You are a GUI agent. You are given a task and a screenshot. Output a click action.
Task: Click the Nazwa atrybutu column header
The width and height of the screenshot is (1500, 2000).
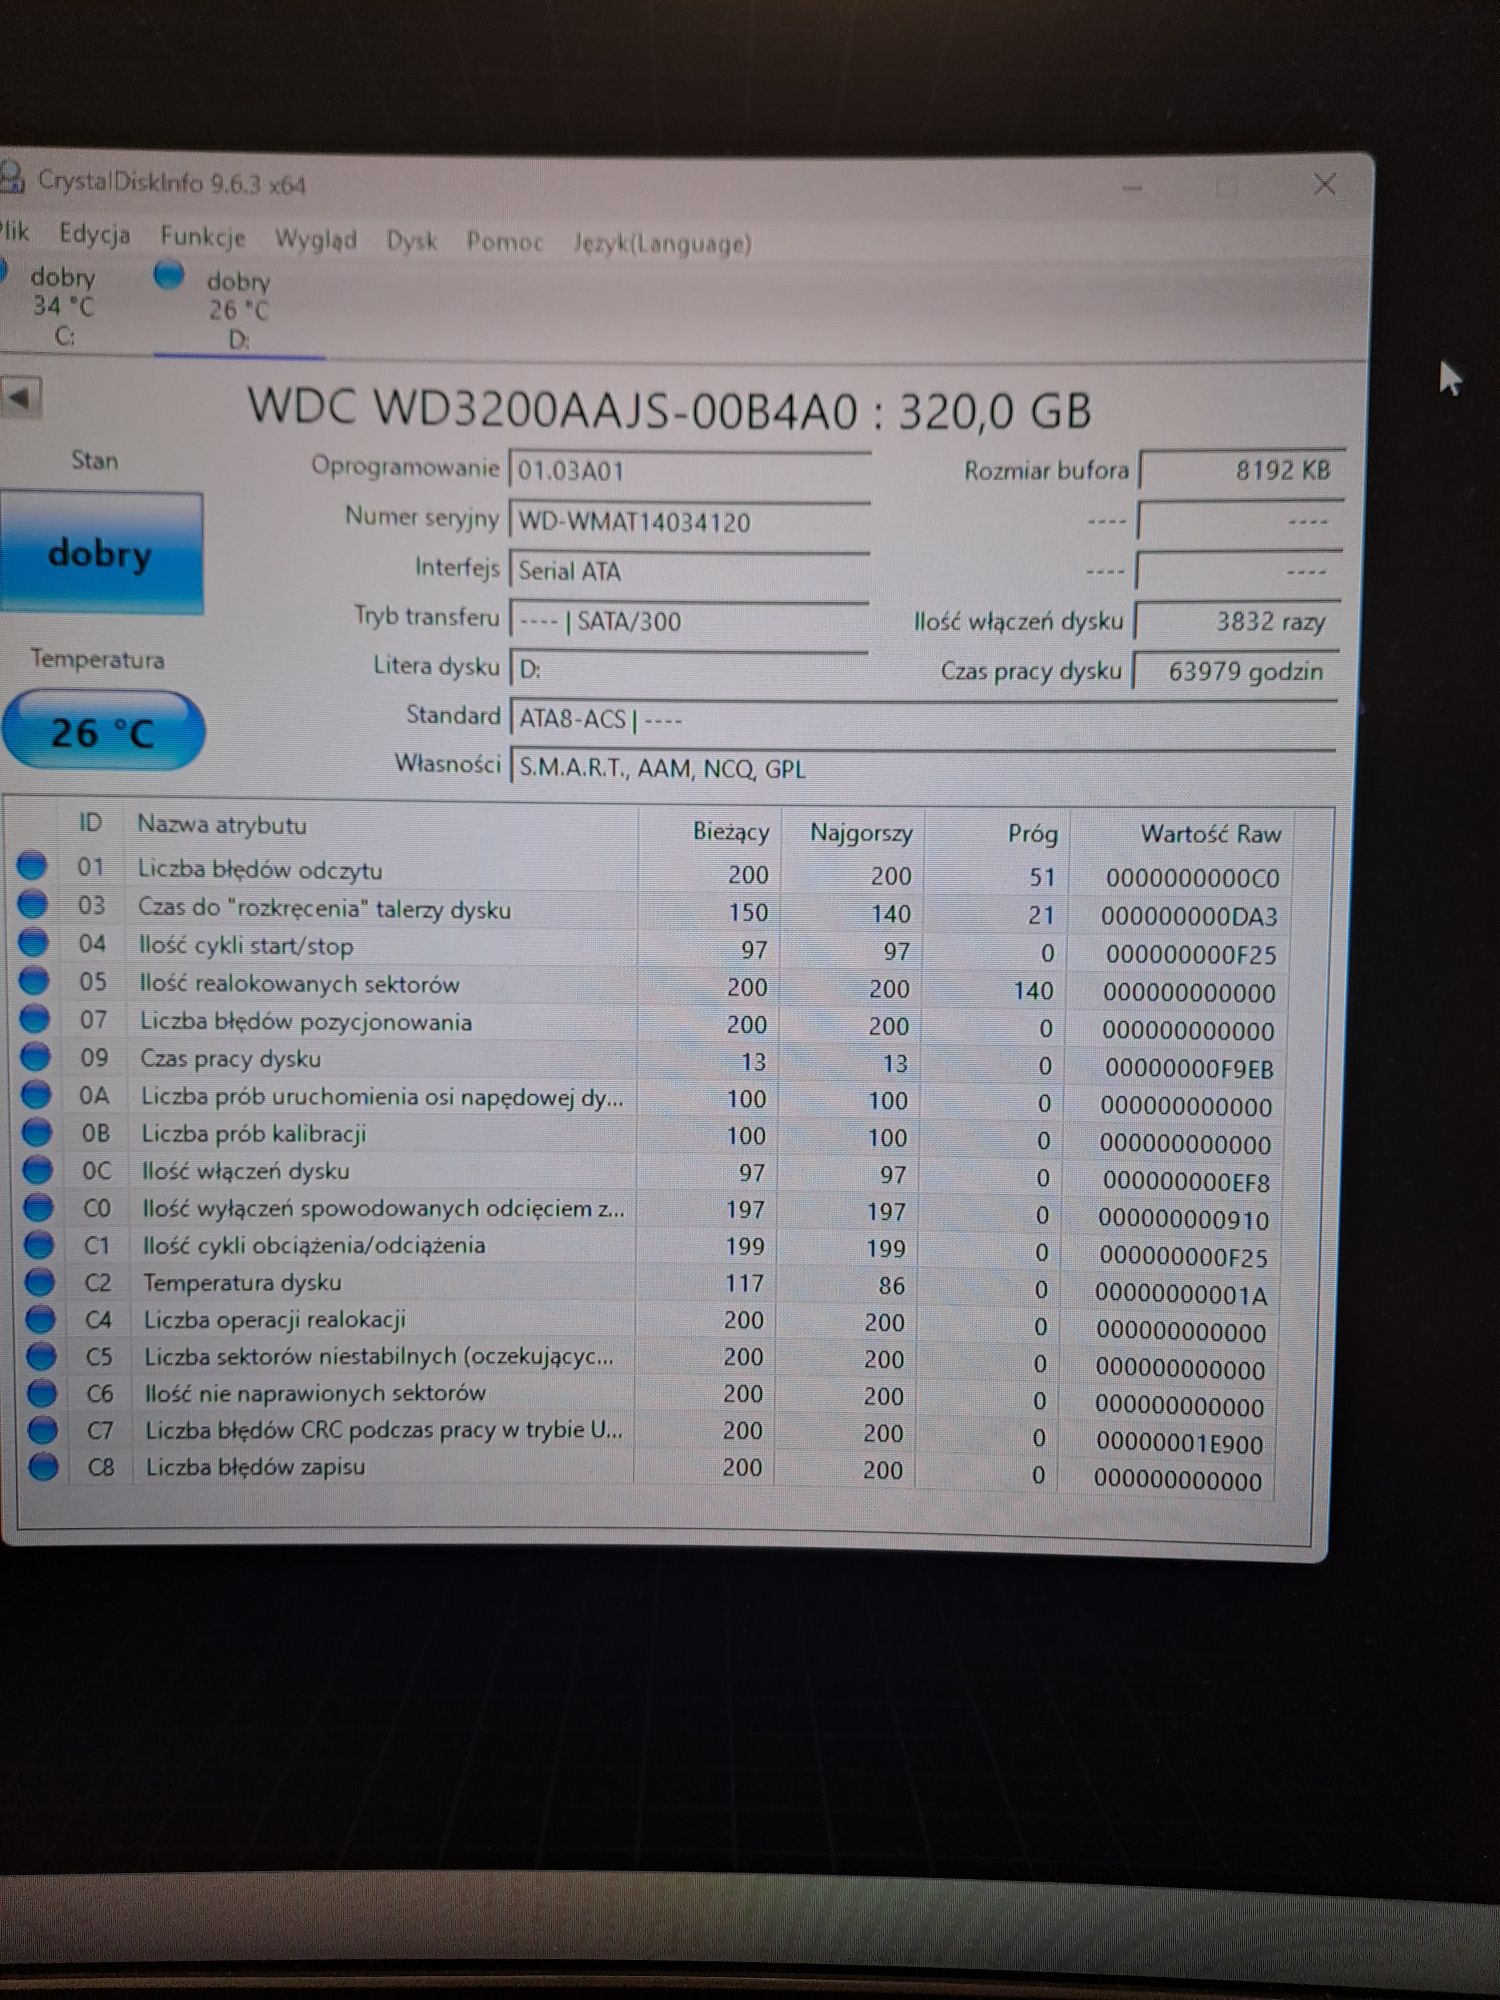click(x=222, y=825)
